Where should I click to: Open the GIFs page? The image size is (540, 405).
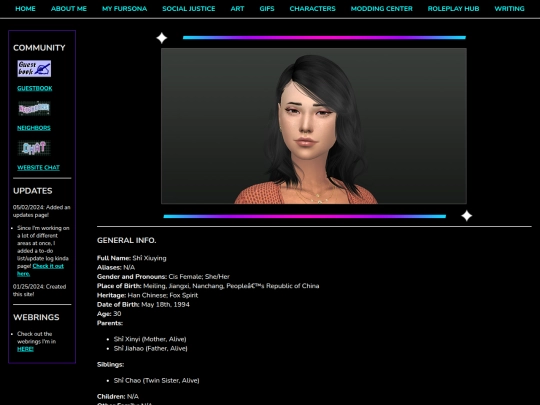pyautogui.click(x=267, y=9)
